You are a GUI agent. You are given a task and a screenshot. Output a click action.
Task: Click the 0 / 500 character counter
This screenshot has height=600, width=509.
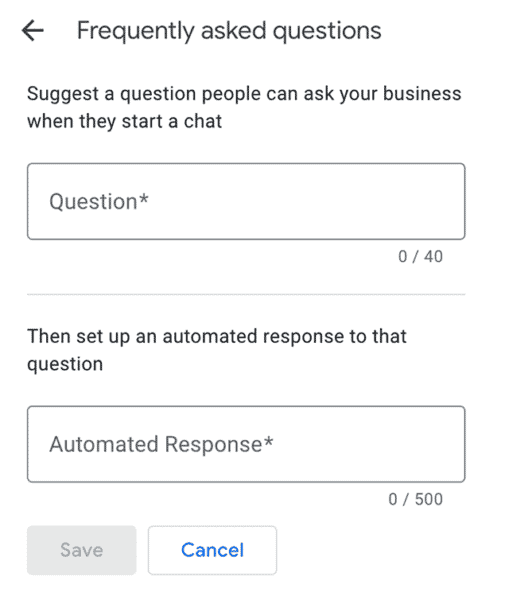[415, 499]
